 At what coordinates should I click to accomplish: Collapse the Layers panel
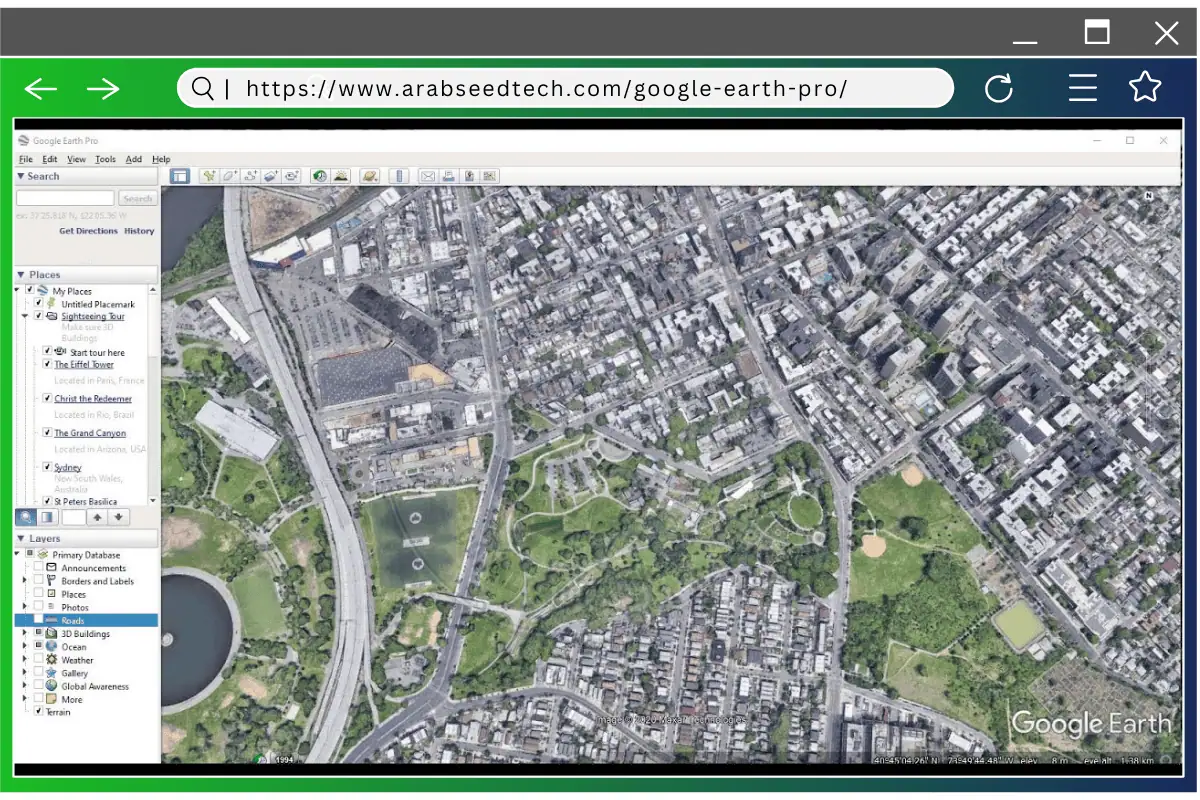pyautogui.click(x=20, y=537)
